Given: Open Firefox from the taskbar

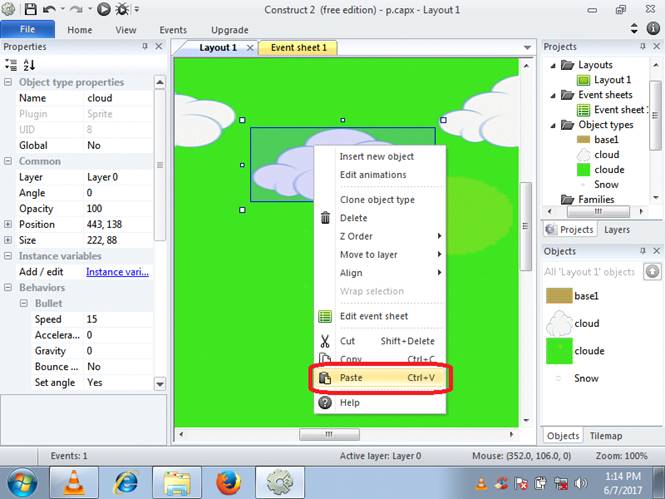Looking at the screenshot, I should (x=228, y=482).
